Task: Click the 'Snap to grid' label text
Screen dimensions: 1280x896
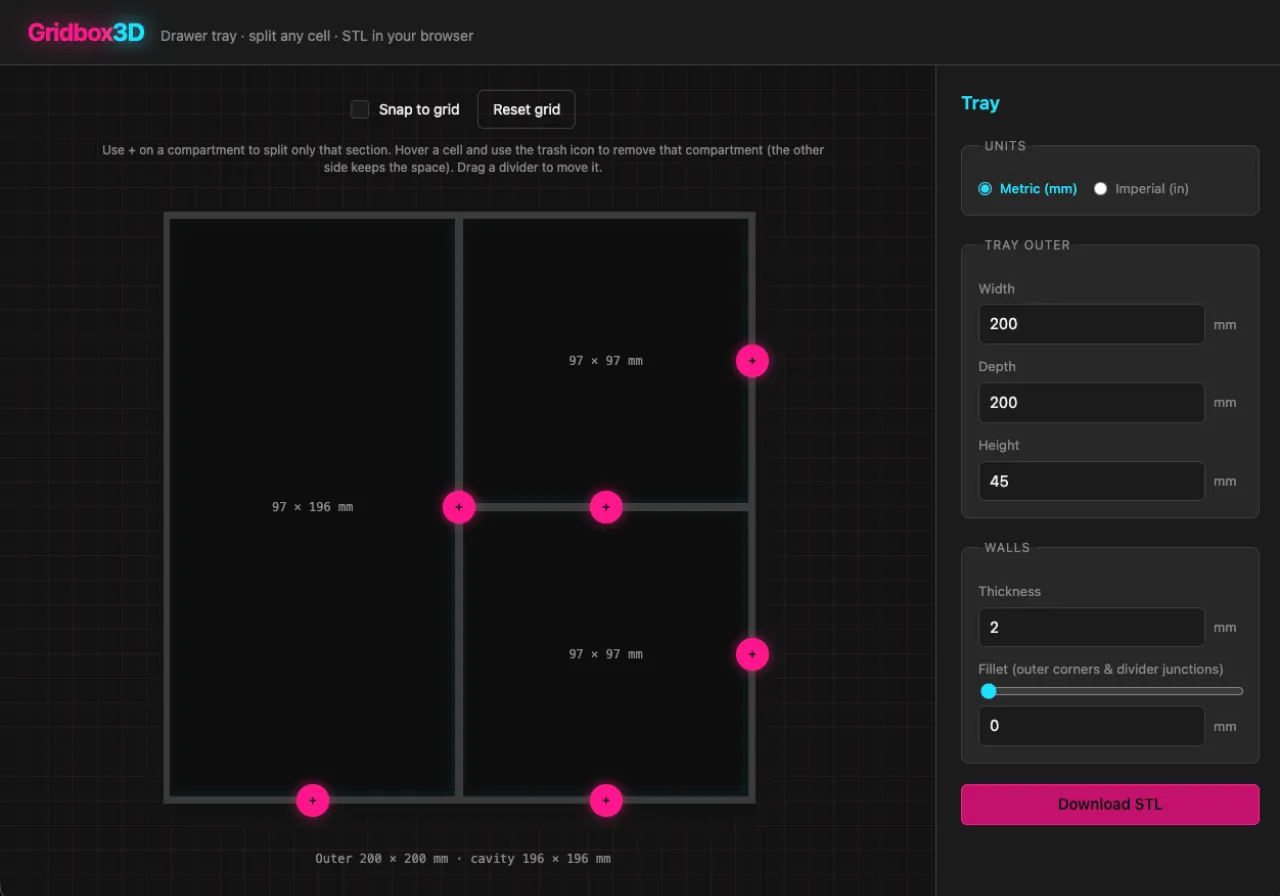Action: pos(419,110)
